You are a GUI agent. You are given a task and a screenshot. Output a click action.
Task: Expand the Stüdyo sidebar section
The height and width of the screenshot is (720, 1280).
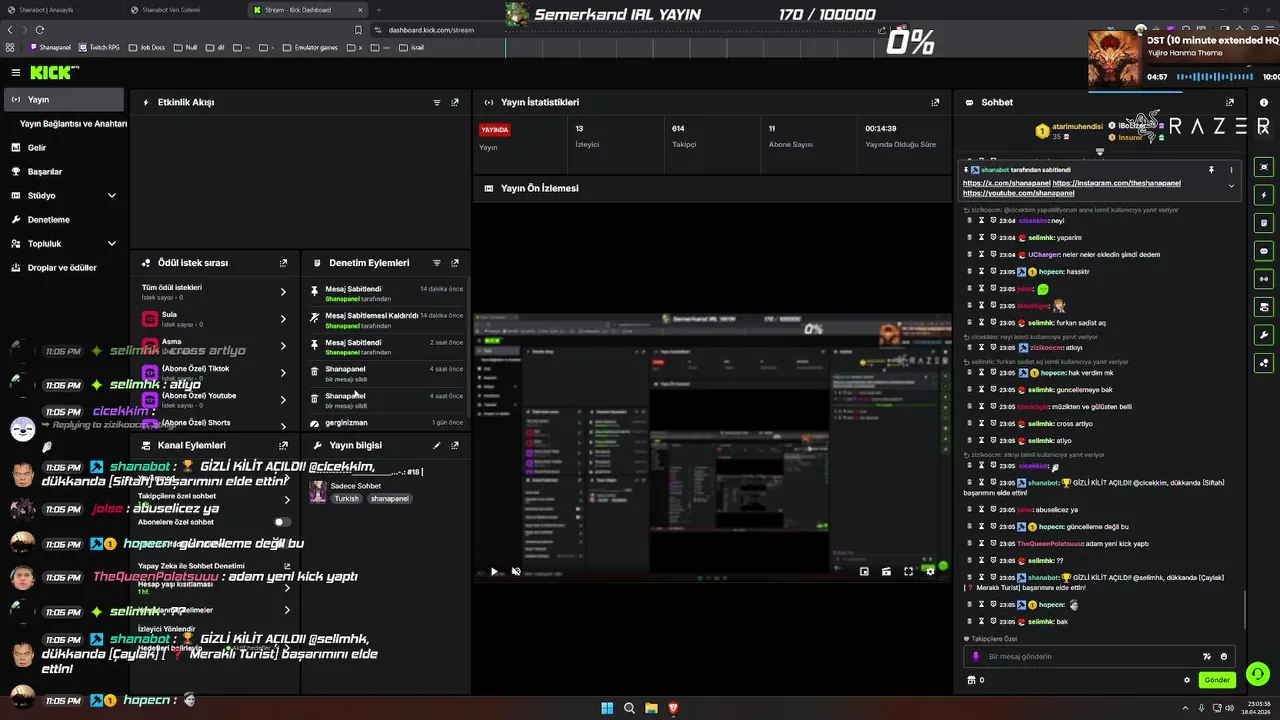pyautogui.click(x=111, y=196)
